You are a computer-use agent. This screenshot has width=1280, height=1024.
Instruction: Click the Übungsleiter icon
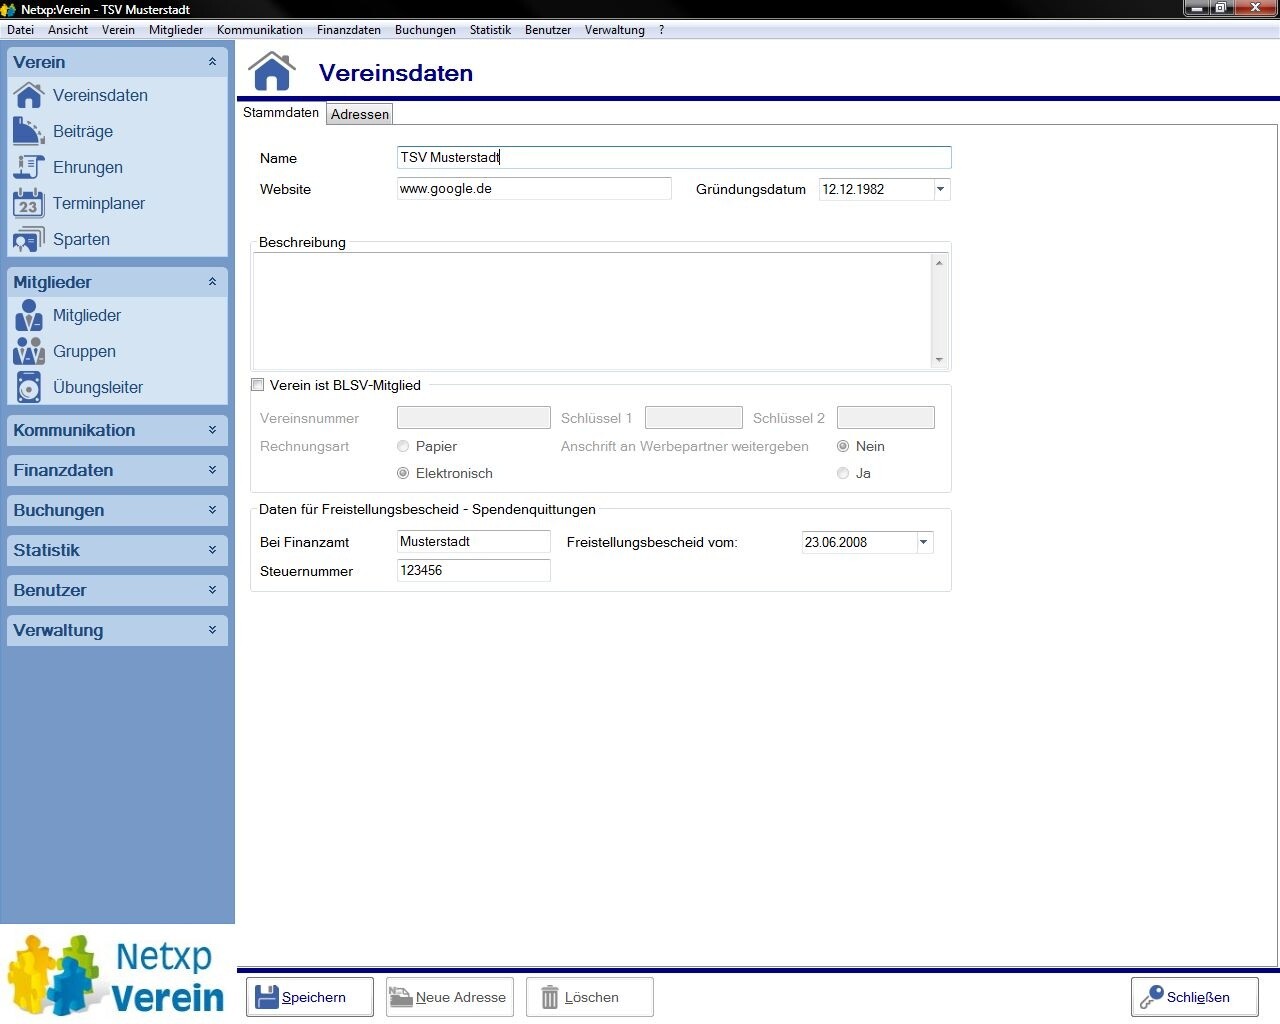[29, 387]
